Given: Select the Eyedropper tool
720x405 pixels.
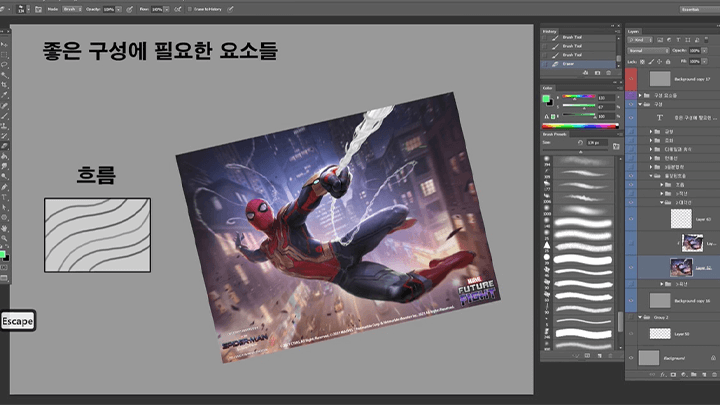Looking at the screenshot, I should 4,95.
